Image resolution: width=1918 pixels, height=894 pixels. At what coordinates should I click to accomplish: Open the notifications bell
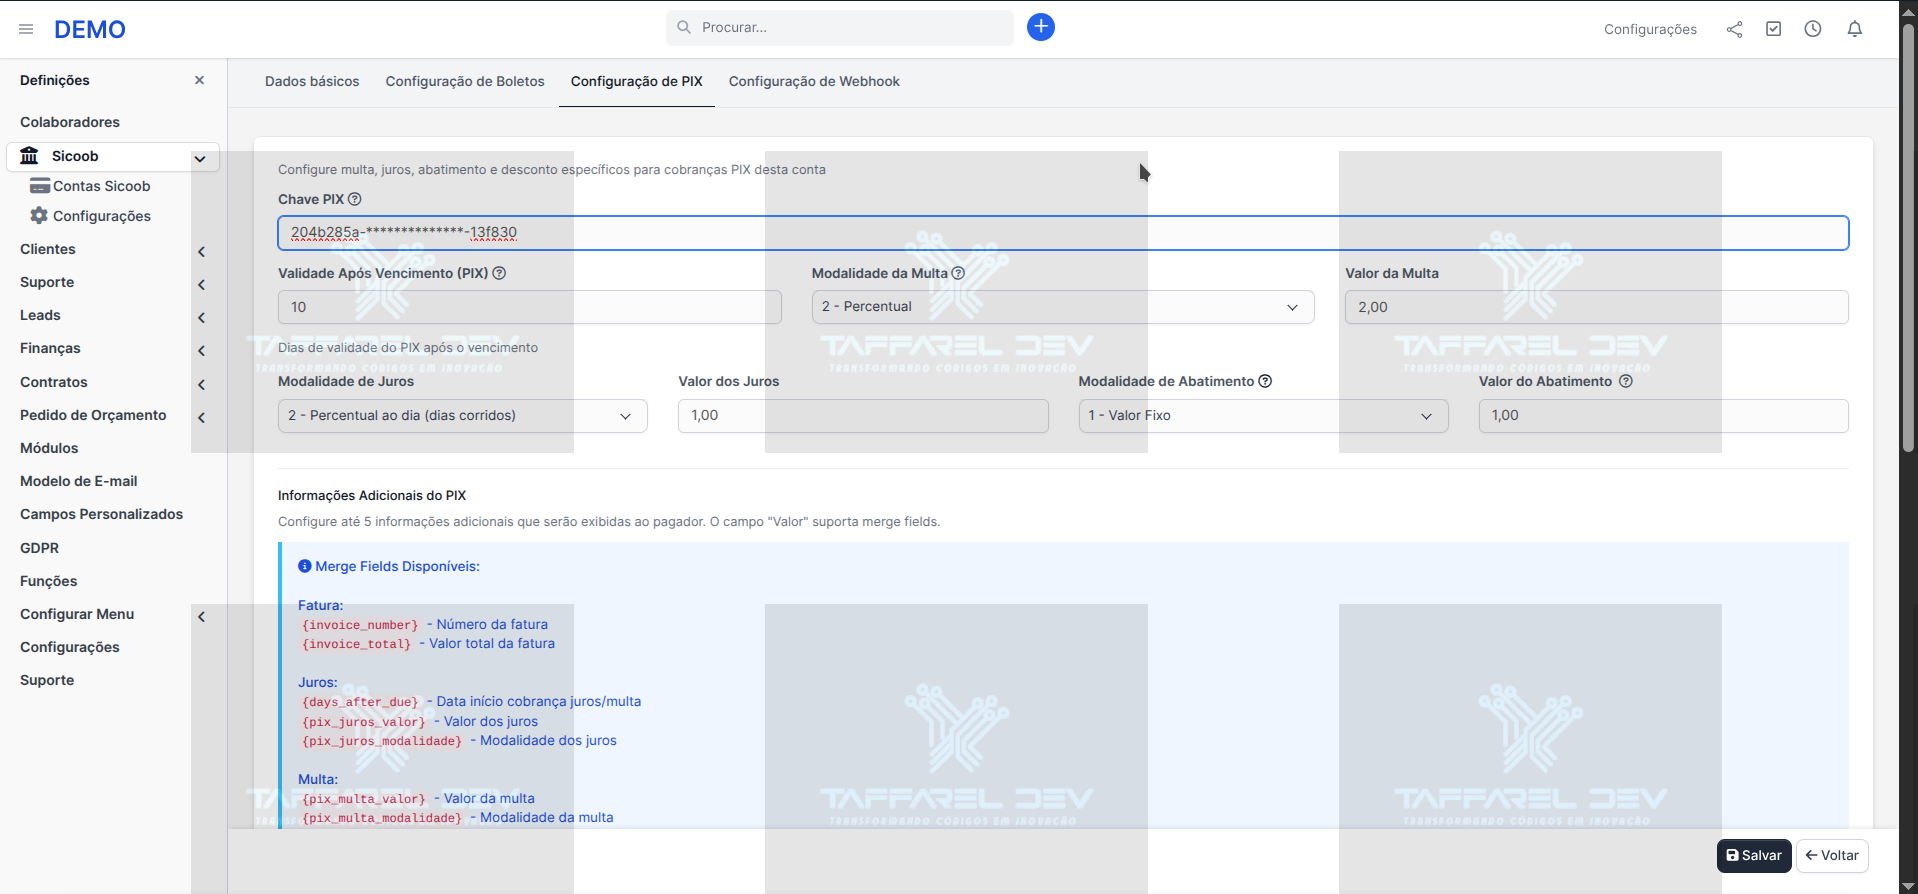tap(1854, 29)
